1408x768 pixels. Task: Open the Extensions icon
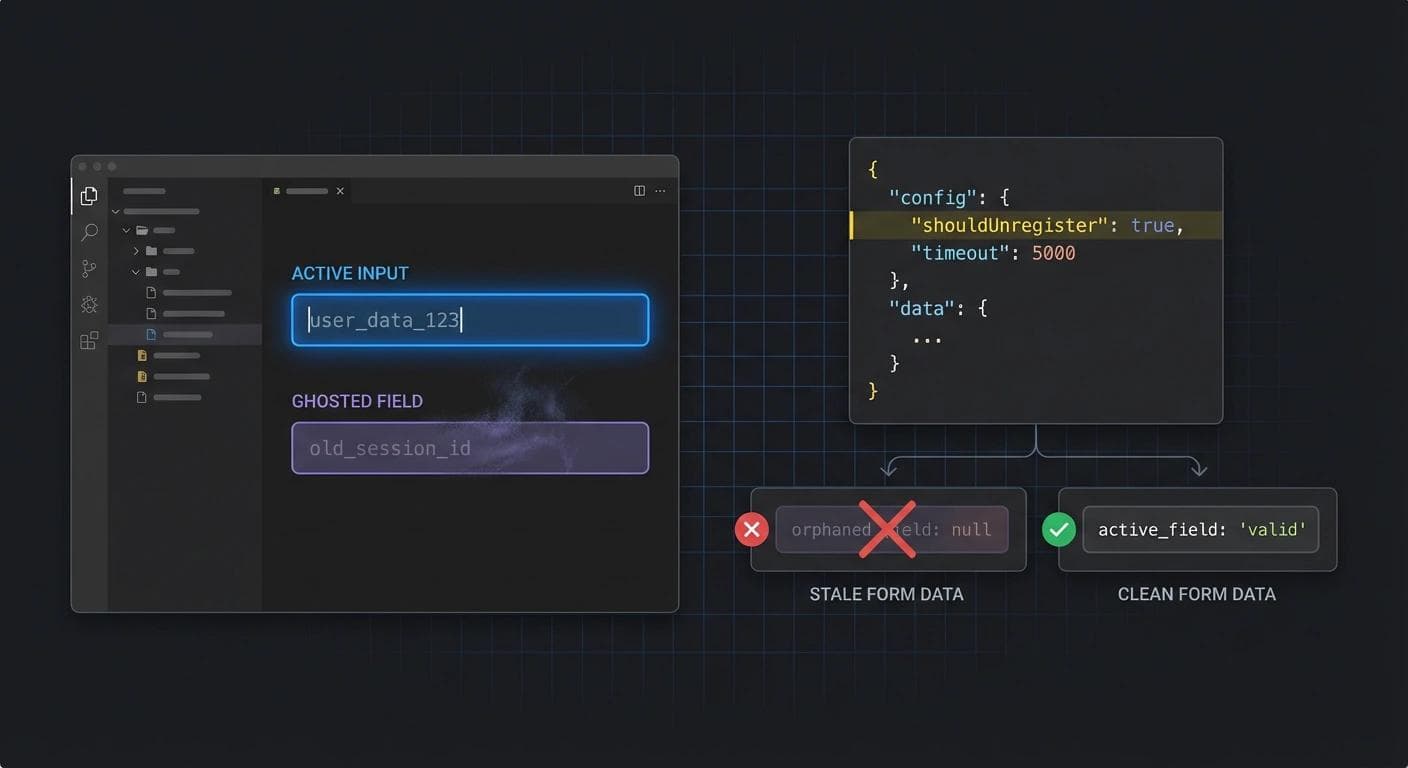click(88, 340)
